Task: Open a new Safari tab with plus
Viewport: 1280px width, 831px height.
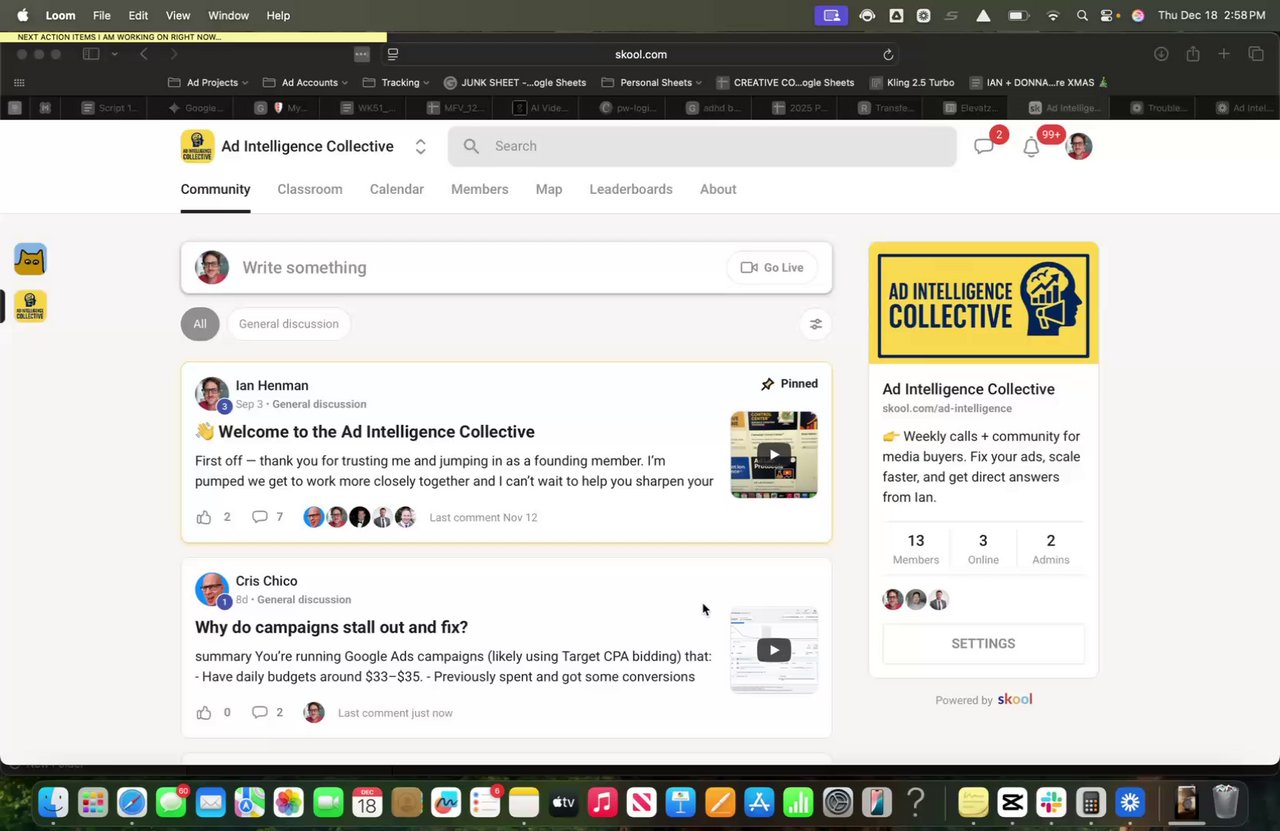Action: click(x=1223, y=54)
